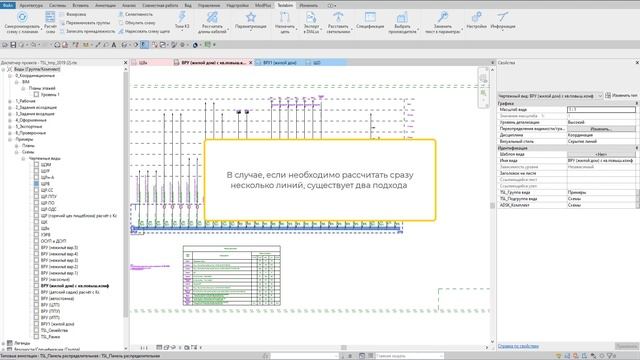The image size is (640, 360).
Task: Click Экспорт в DIALux icon
Action: (x=311, y=17)
